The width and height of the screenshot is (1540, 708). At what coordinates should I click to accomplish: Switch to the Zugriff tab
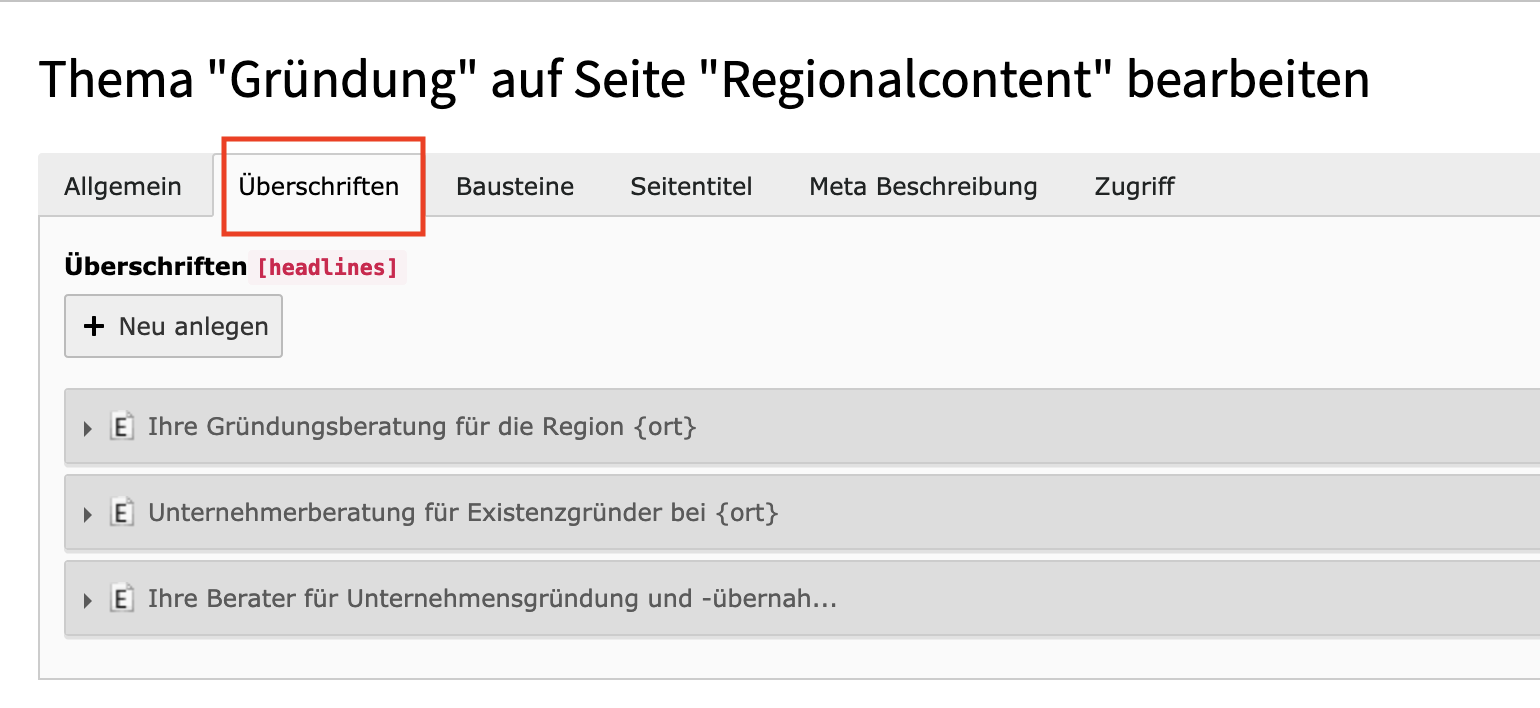1134,187
